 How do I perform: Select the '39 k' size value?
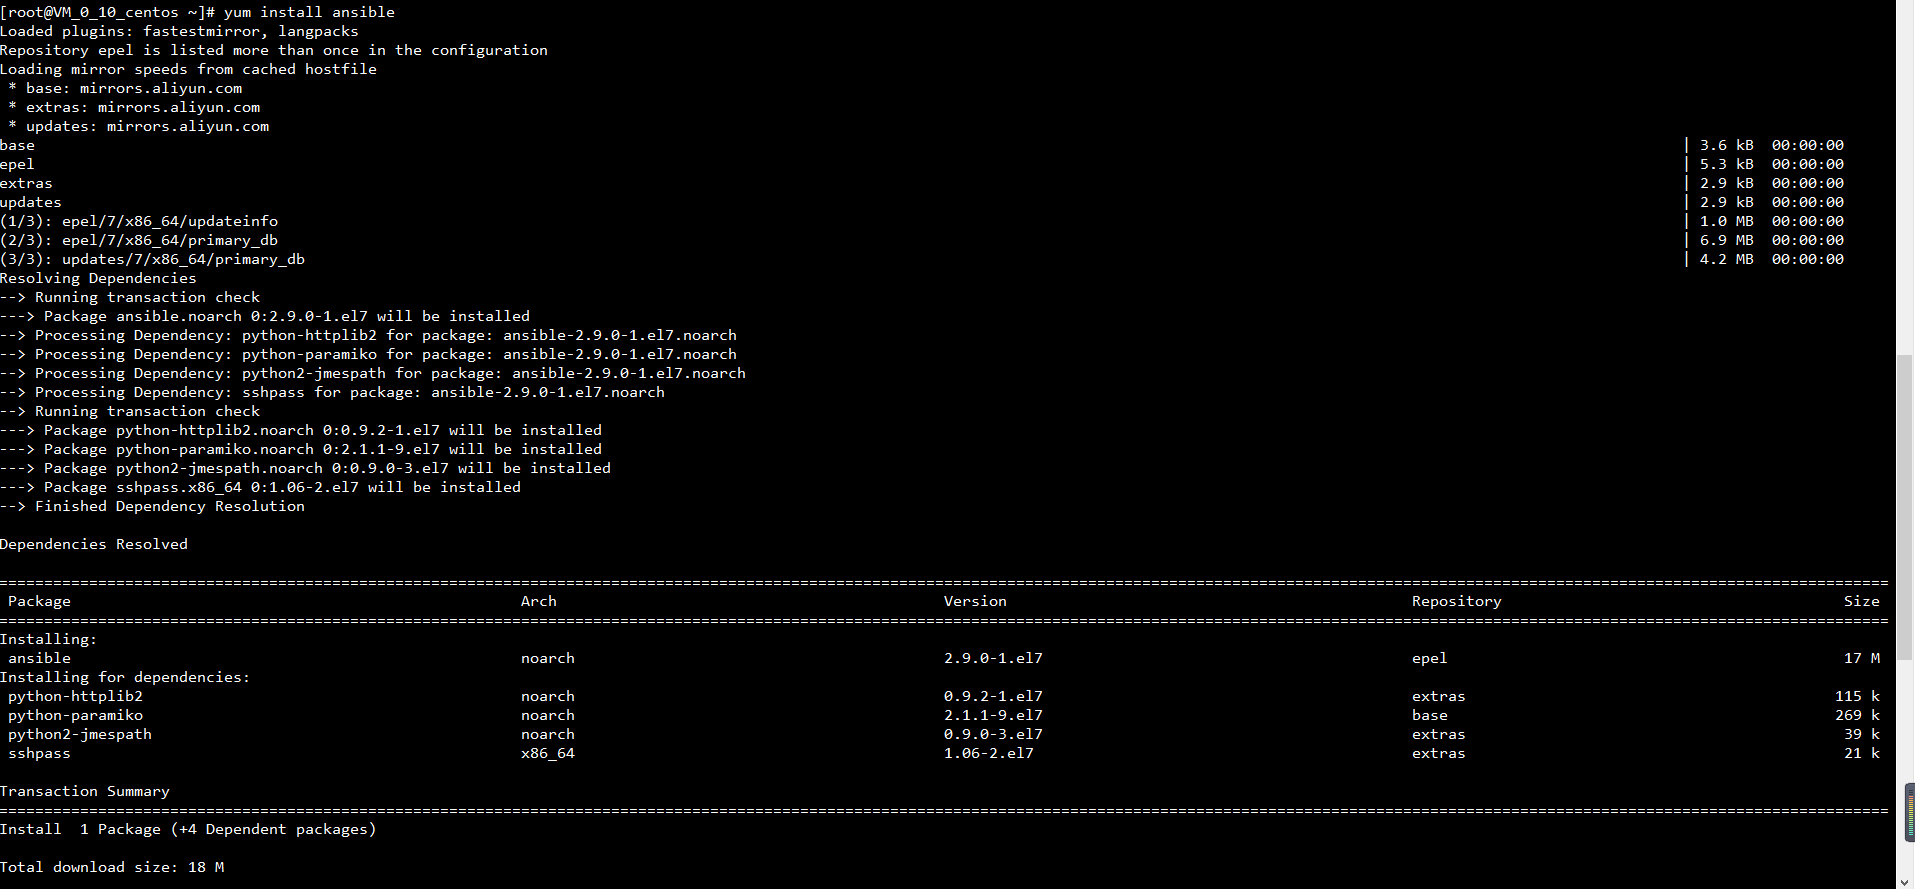click(1862, 734)
